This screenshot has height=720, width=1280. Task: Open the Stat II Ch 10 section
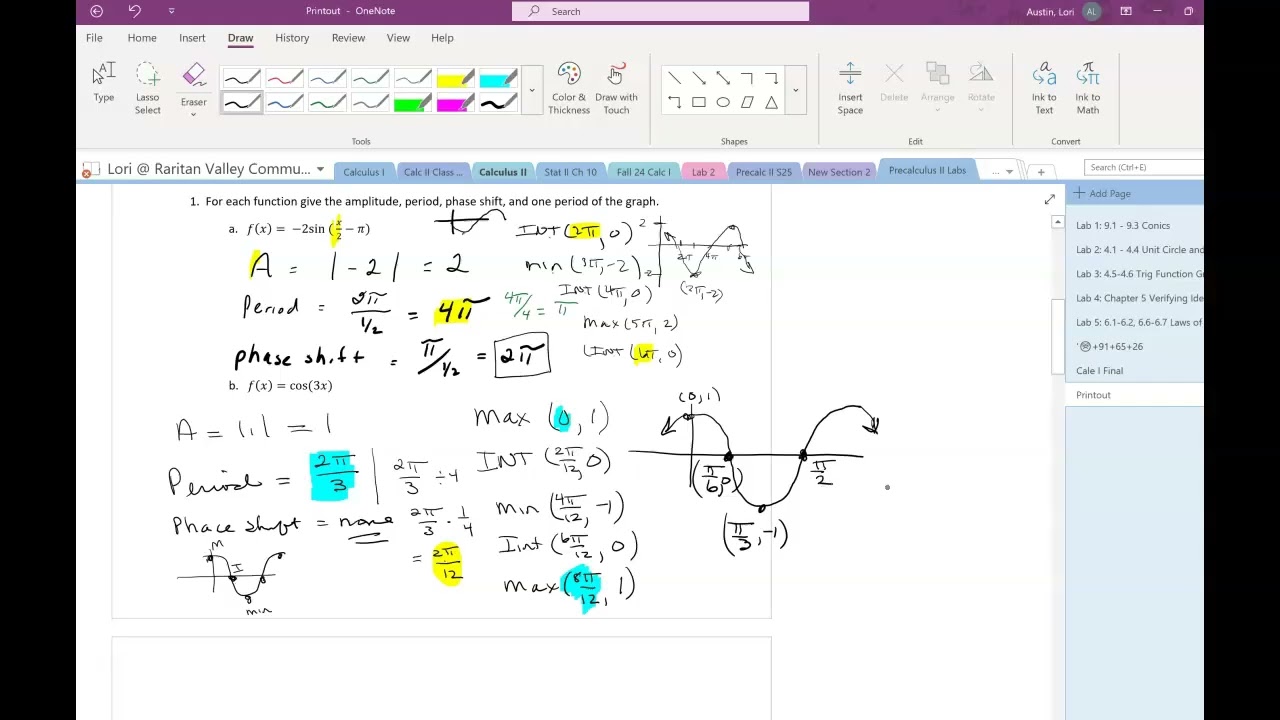(570, 172)
